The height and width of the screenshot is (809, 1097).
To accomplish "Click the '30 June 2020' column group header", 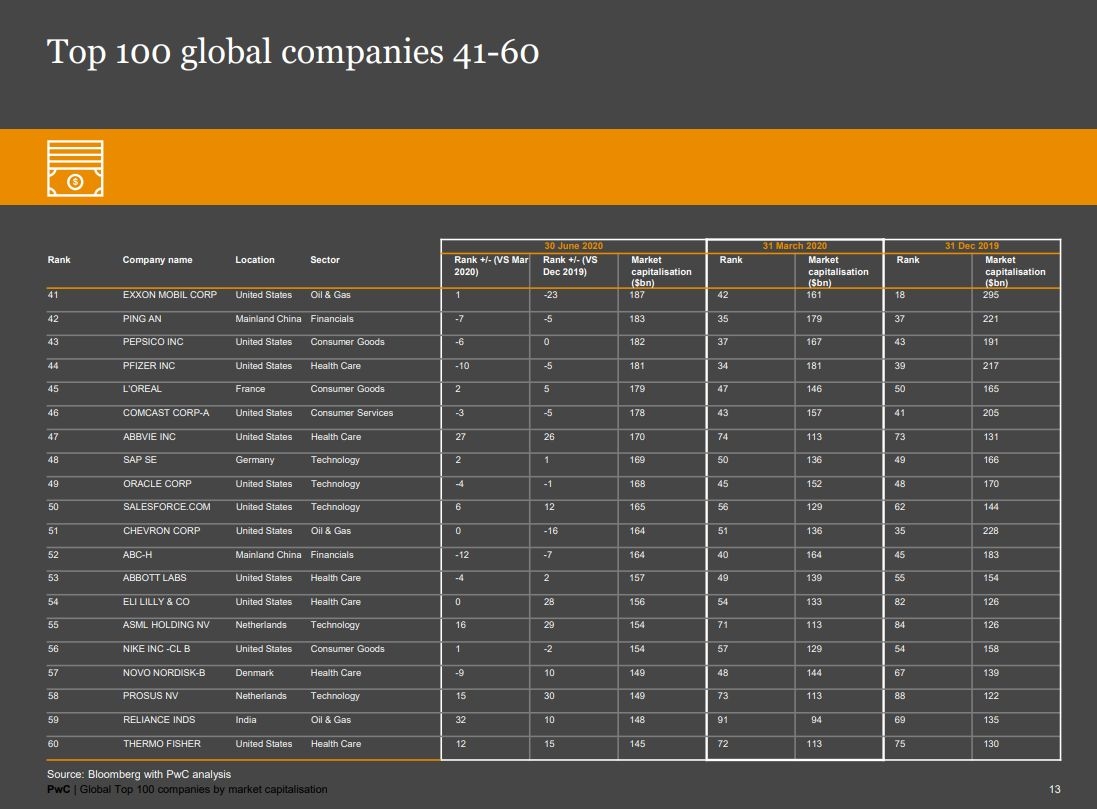I will pos(573,246).
